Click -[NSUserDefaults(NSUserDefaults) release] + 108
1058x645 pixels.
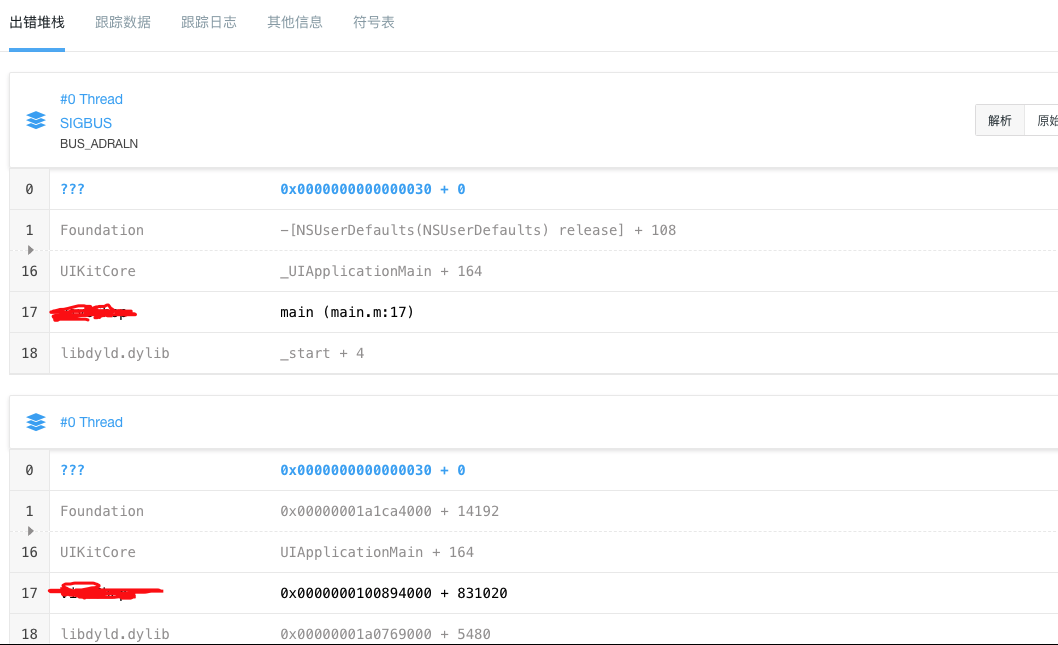pos(478,230)
